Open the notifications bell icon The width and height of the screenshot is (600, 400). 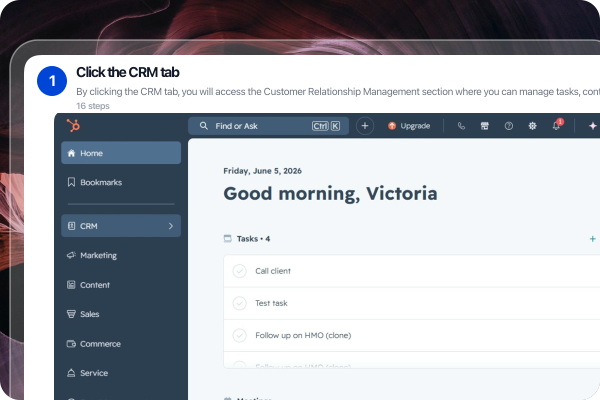pyautogui.click(x=556, y=126)
